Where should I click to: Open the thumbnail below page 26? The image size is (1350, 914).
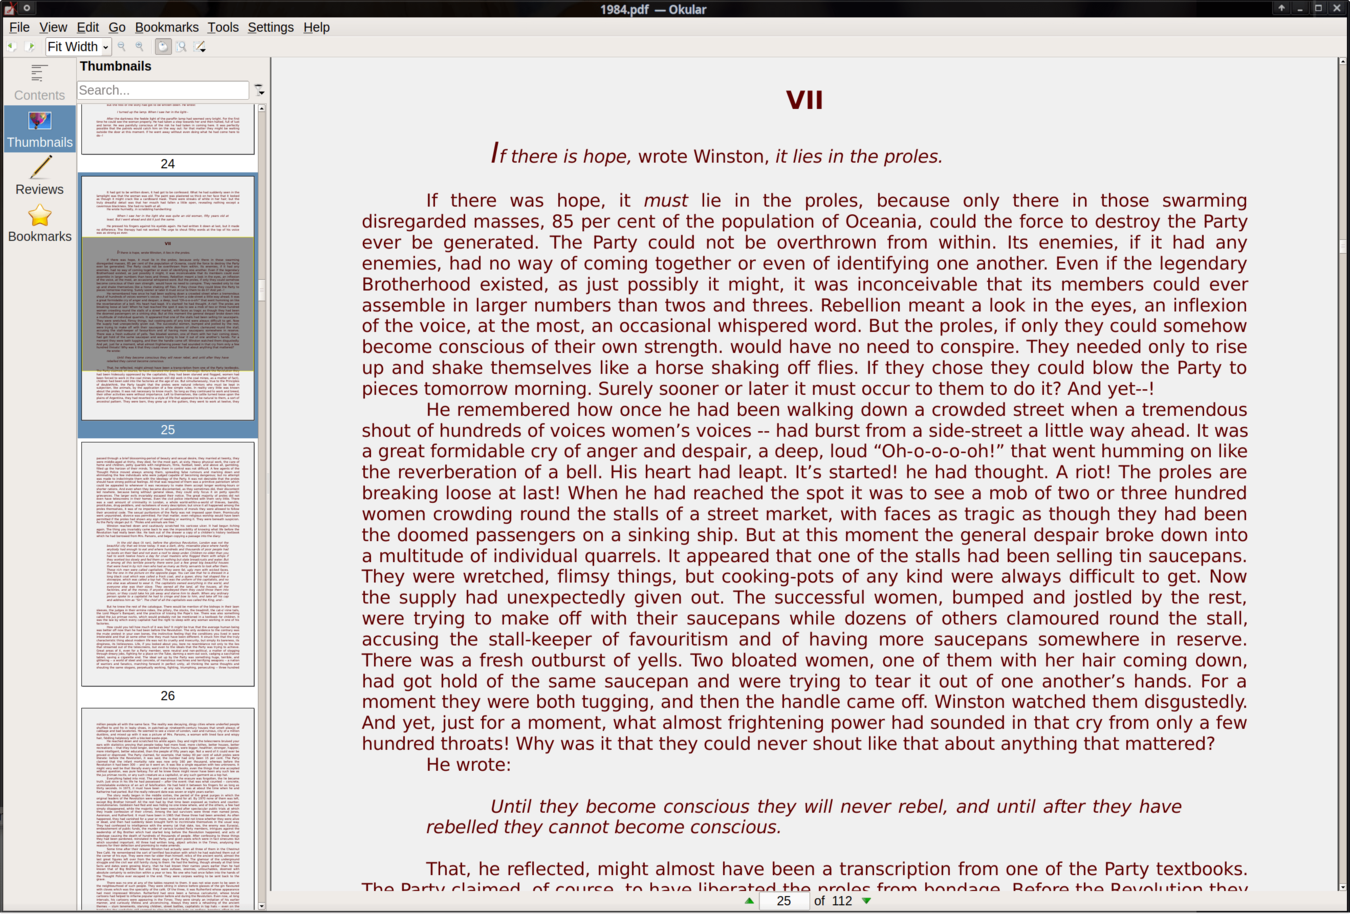[x=167, y=809]
